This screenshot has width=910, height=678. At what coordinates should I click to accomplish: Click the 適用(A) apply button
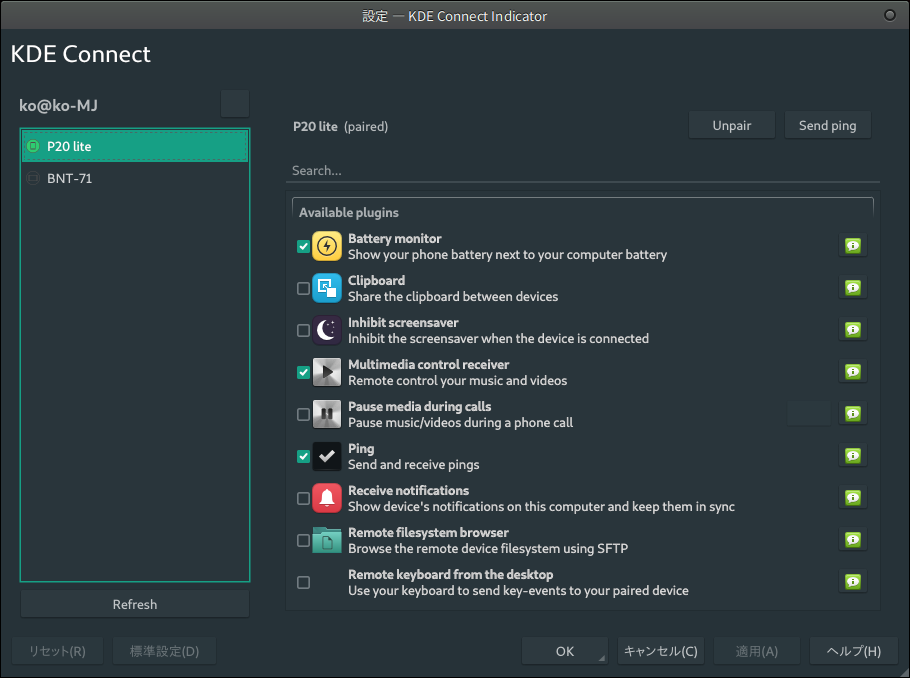pyautogui.click(x=757, y=651)
